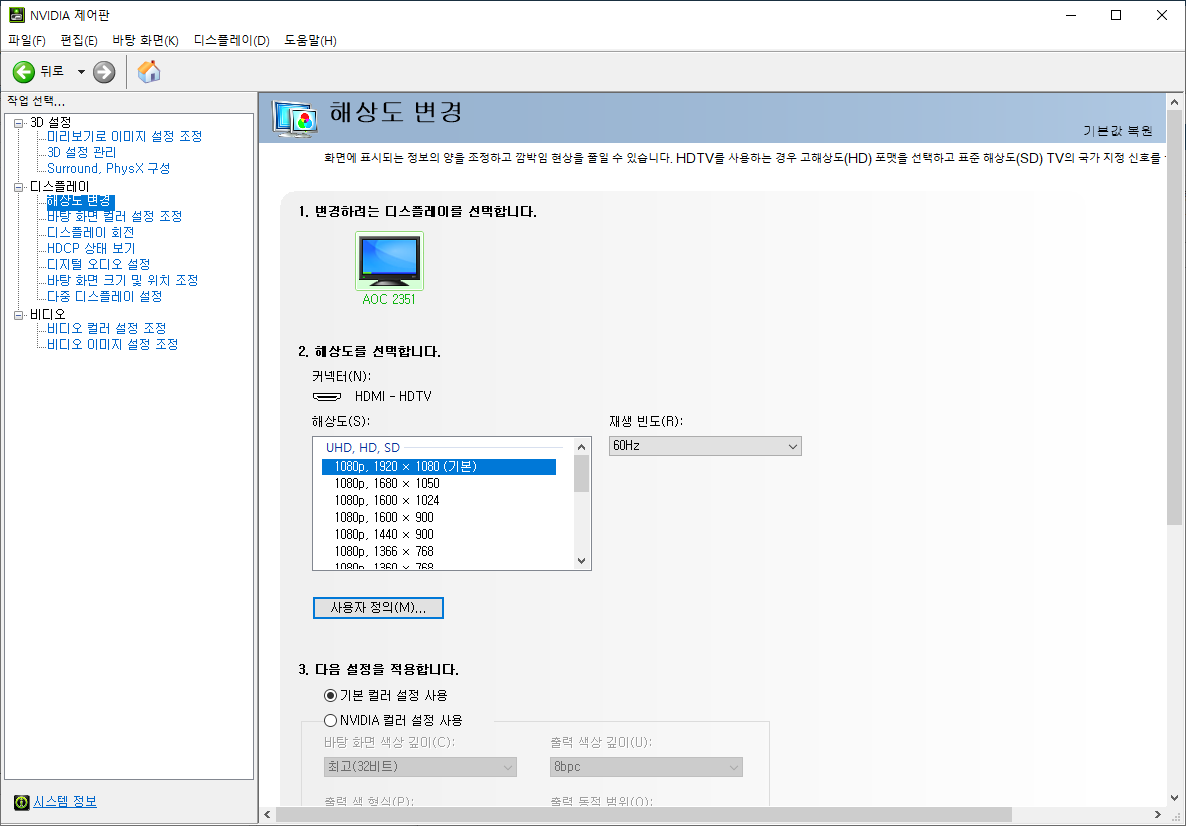The height and width of the screenshot is (826, 1186).
Task: Collapse the 디스플레이 tree node
Action: click(x=19, y=188)
